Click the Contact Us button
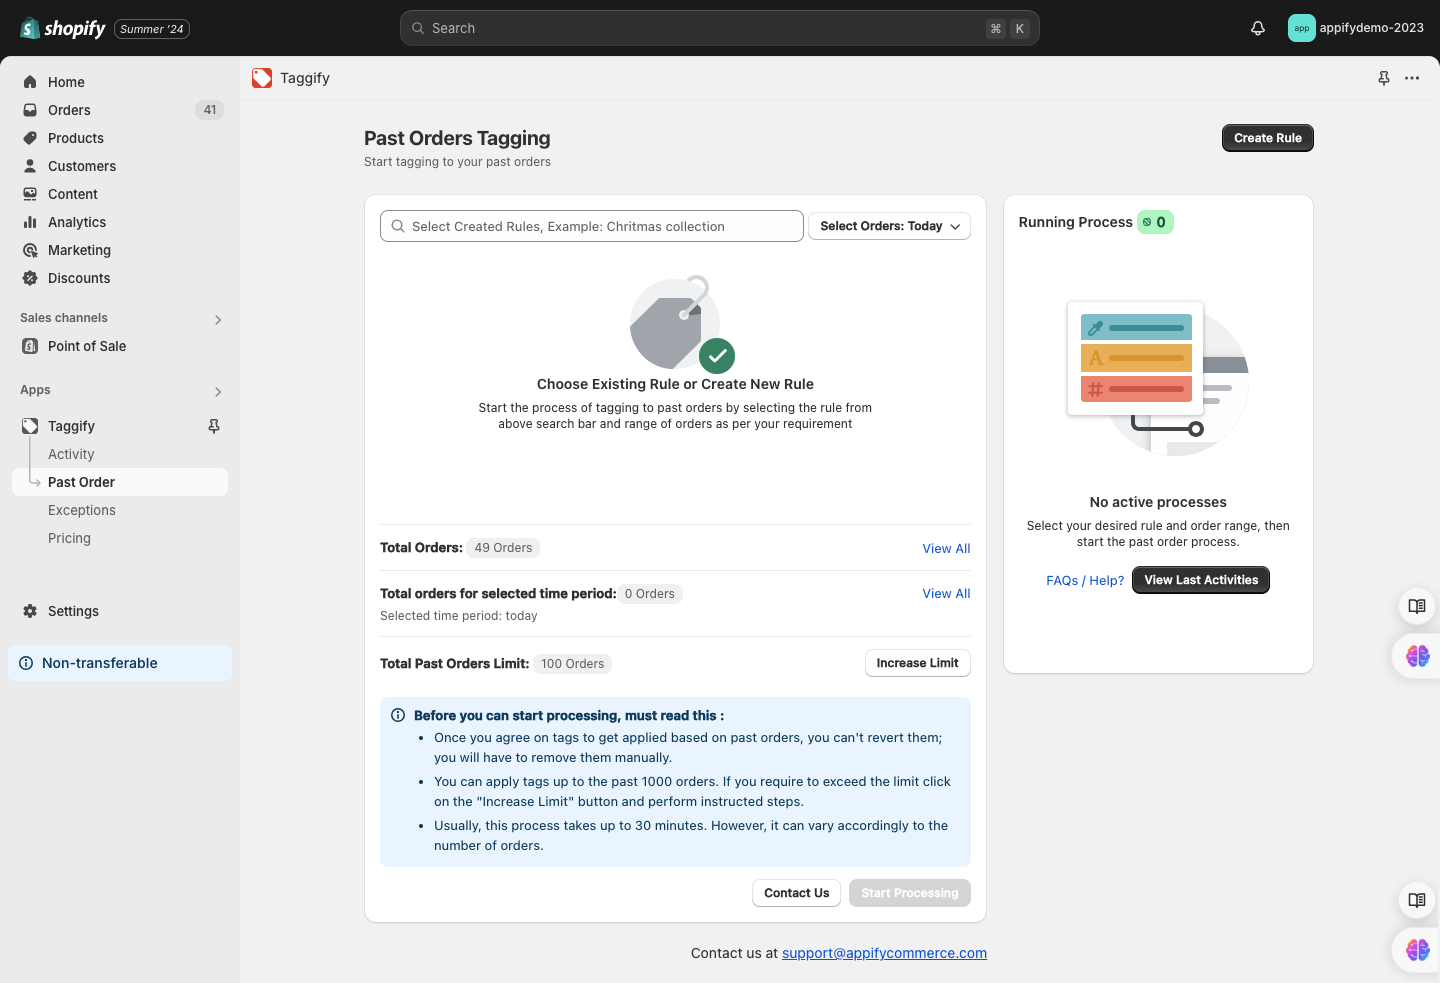This screenshot has height=983, width=1440. click(x=796, y=893)
